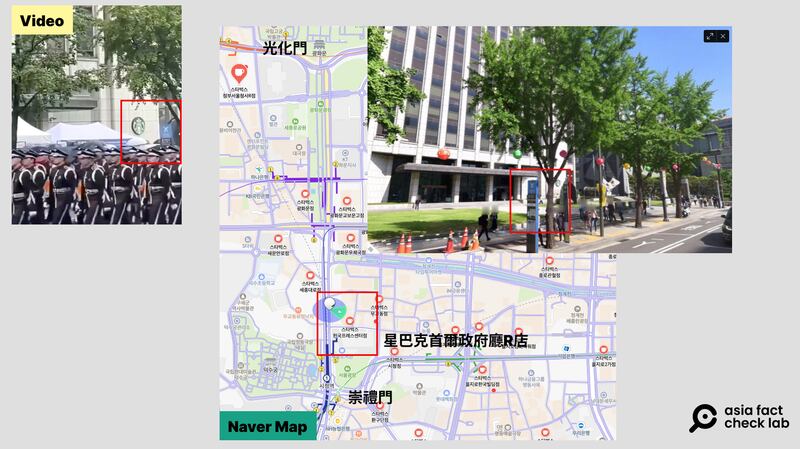Select the 광화문 gate landmark icon
The width and height of the screenshot is (800, 449).
coord(319,44)
